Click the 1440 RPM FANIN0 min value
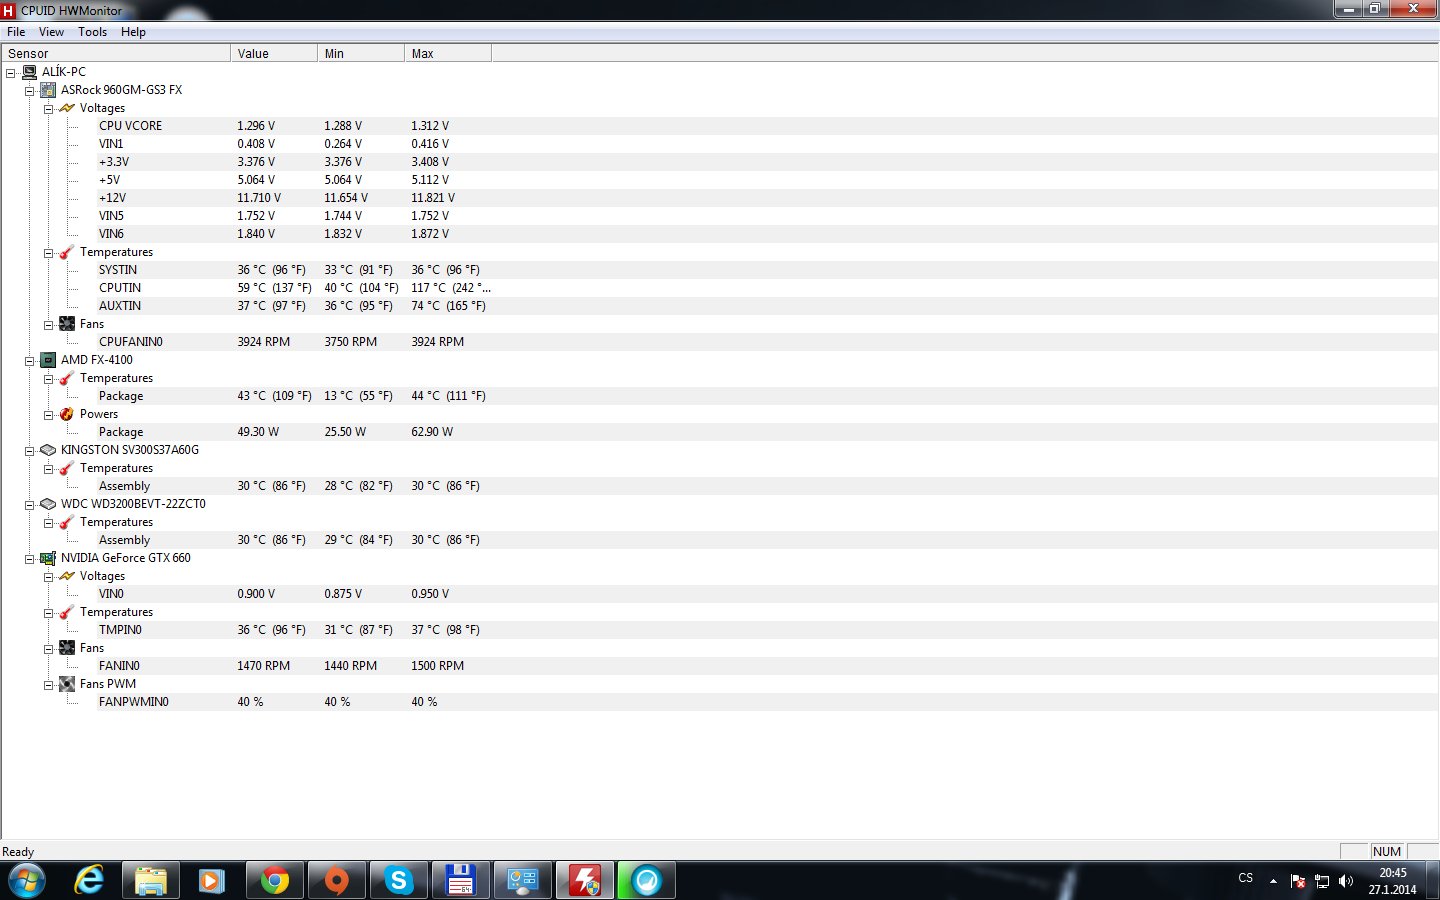The image size is (1440, 900). pos(351,666)
